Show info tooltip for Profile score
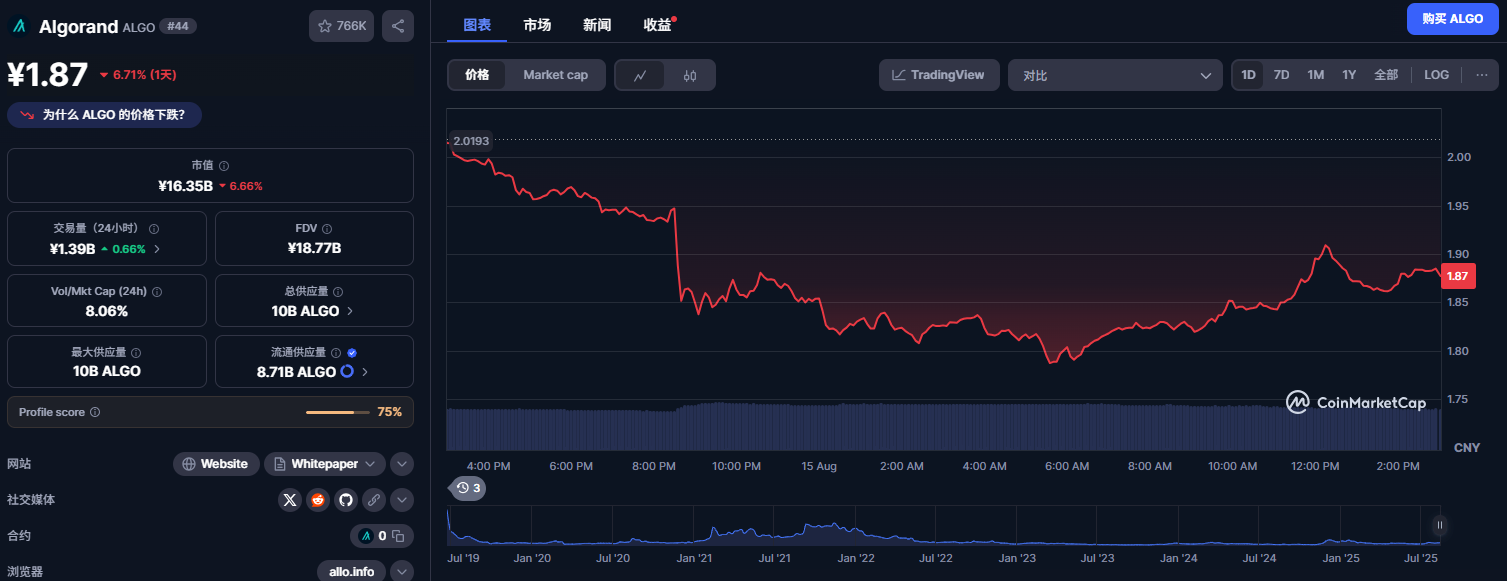The height and width of the screenshot is (581, 1507). click(95, 412)
